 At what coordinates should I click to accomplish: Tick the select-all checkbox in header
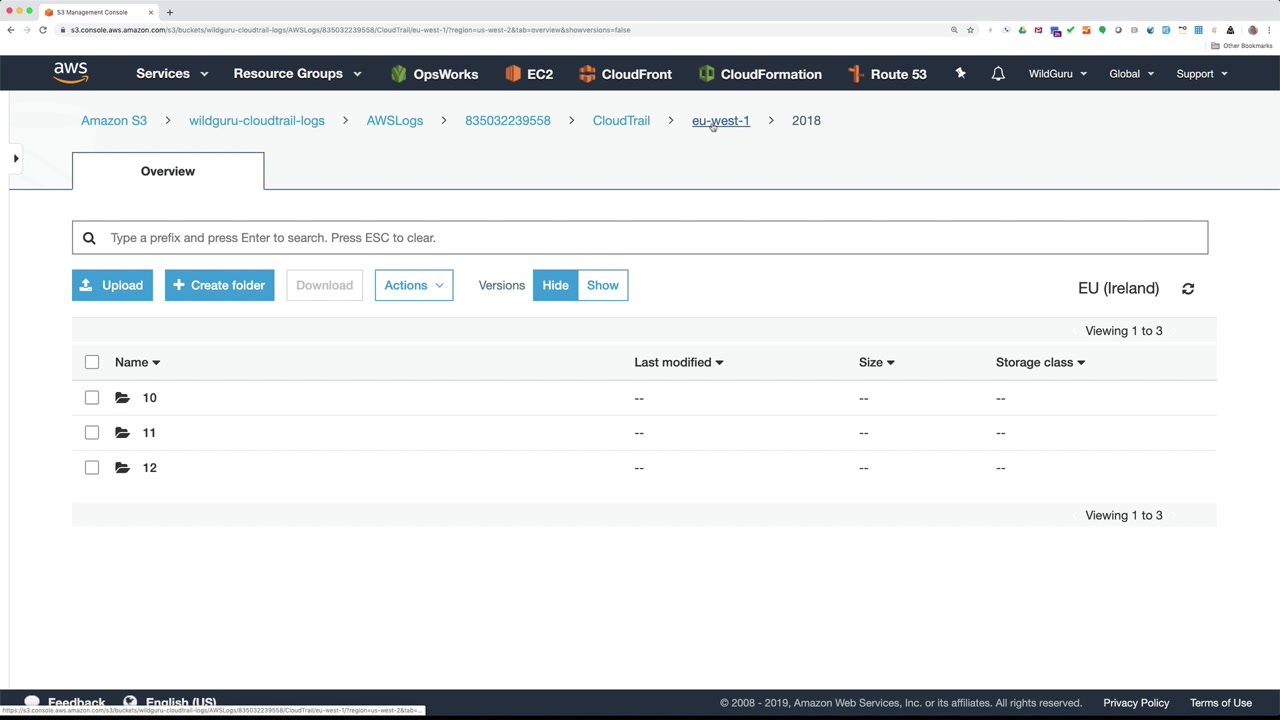pos(92,362)
